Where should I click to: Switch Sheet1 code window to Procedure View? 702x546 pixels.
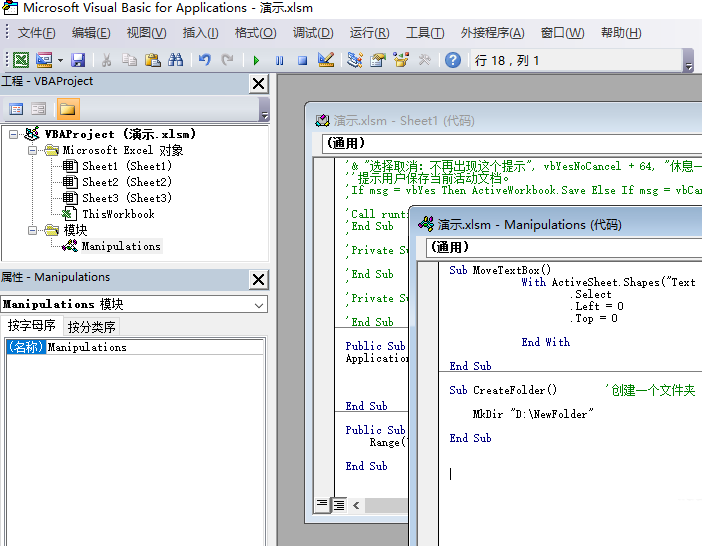coord(322,505)
